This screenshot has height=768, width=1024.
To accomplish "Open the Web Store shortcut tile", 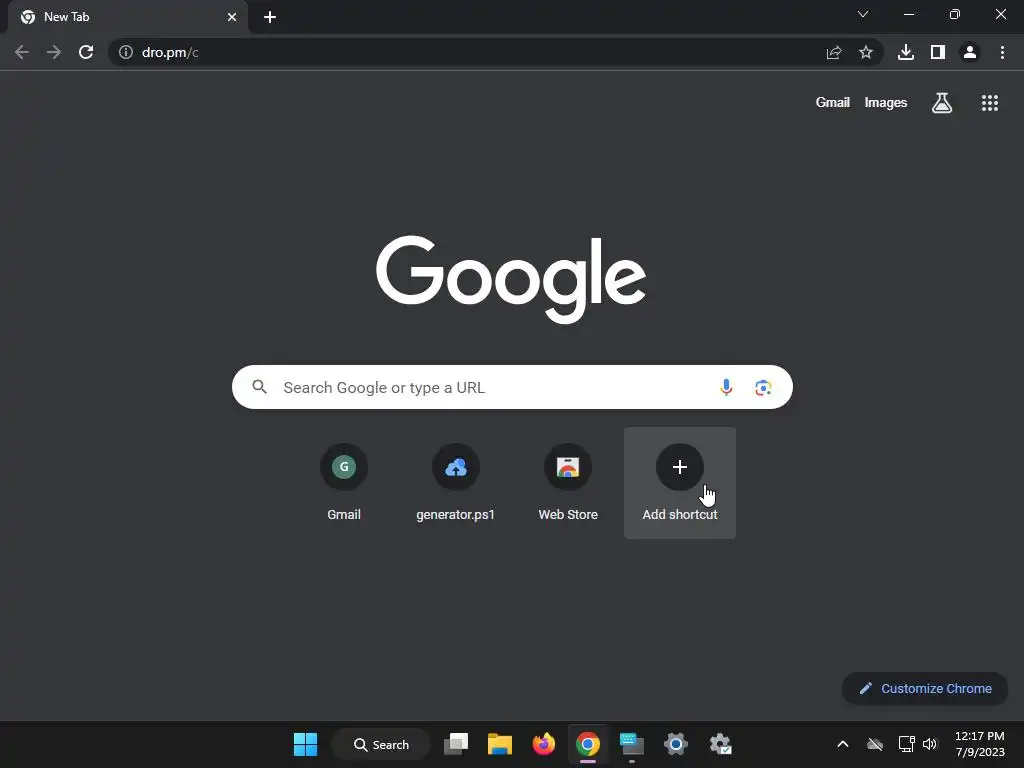I will coord(568,483).
